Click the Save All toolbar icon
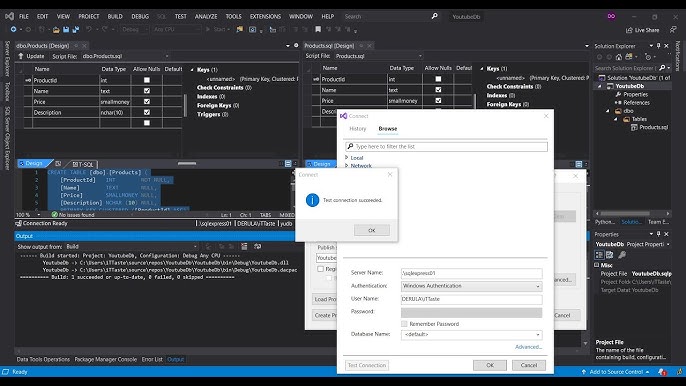The width and height of the screenshot is (686, 386). click(x=75, y=29)
